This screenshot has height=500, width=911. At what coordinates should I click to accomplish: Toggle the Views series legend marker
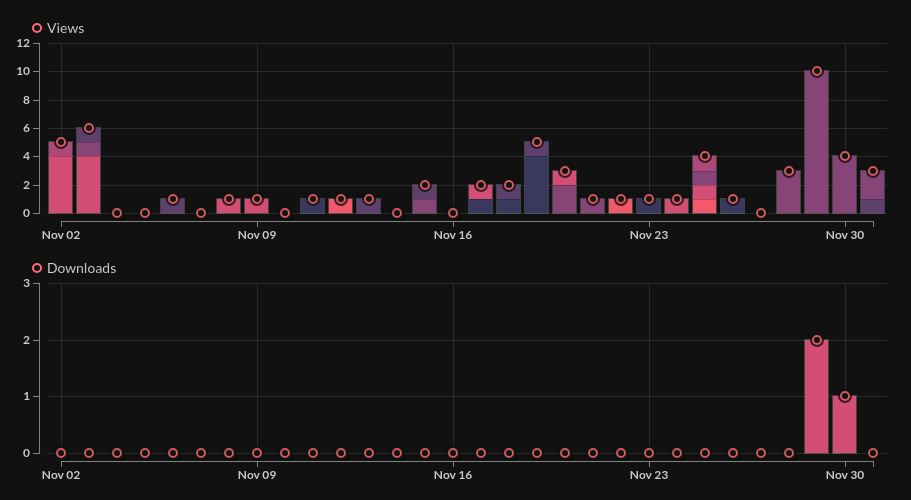[x=37, y=28]
